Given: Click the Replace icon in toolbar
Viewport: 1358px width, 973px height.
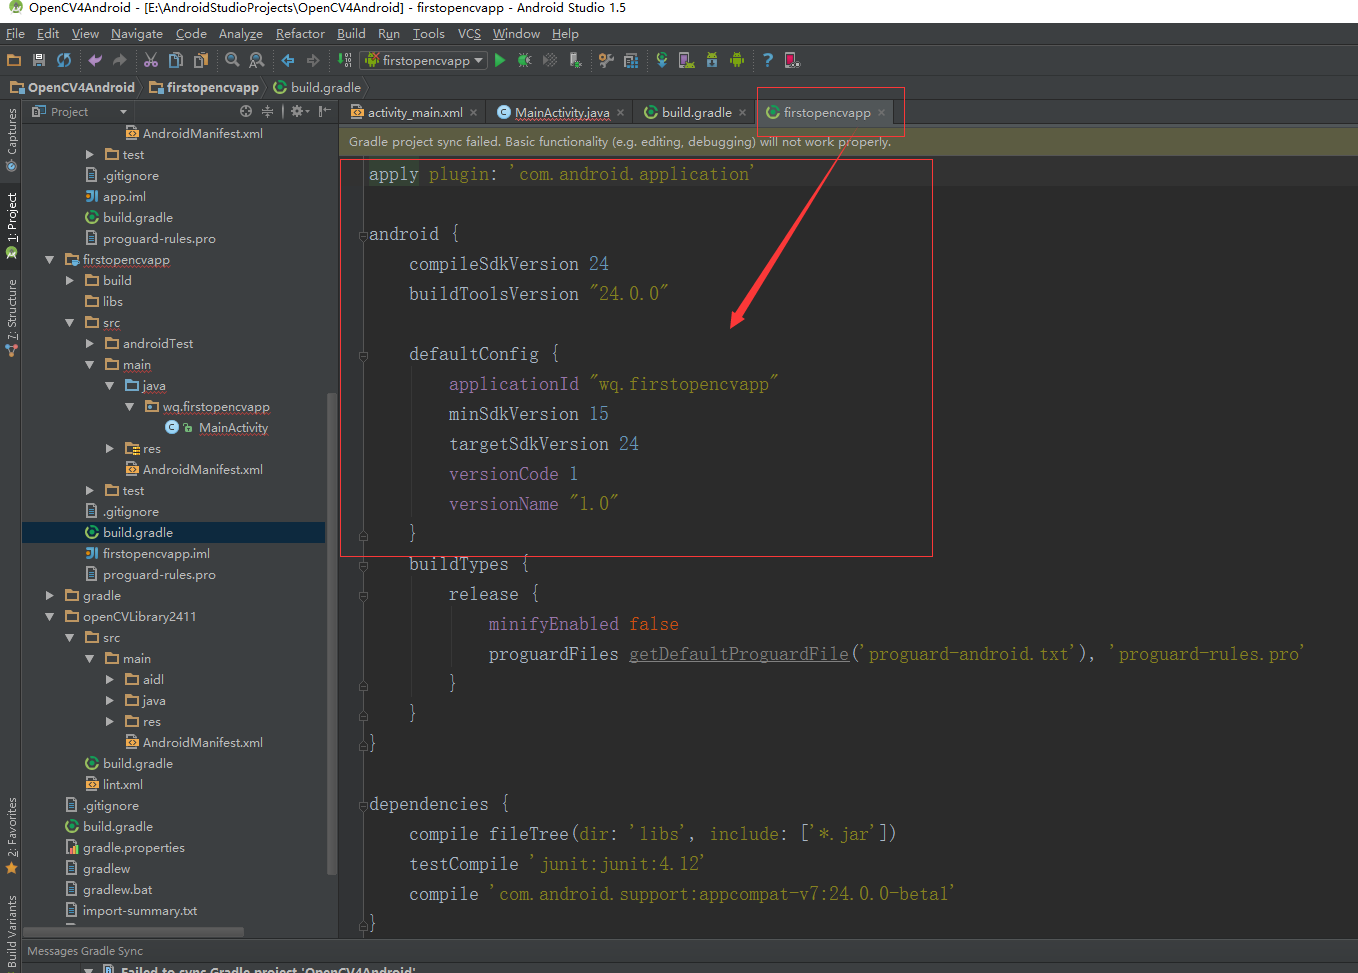Looking at the screenshot, I should tap(257, 60).
